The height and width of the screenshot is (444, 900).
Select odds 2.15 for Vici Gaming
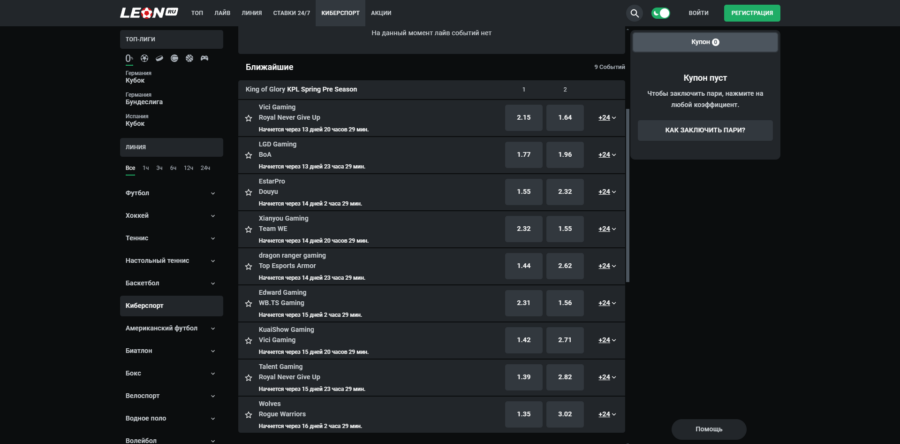point(523,118)
